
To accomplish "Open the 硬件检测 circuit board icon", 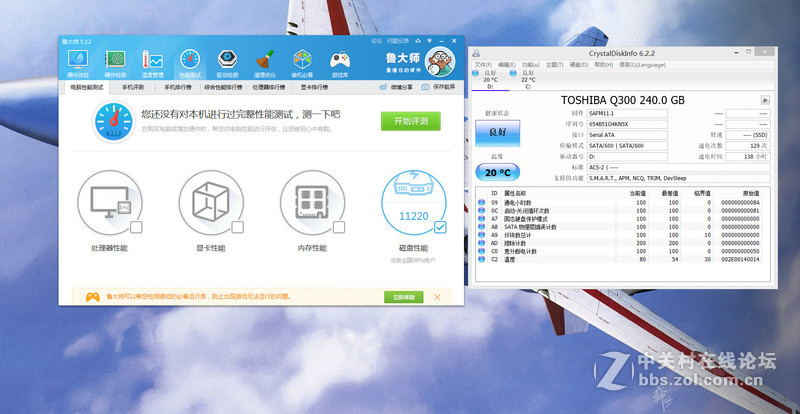I will coord(115,60).
